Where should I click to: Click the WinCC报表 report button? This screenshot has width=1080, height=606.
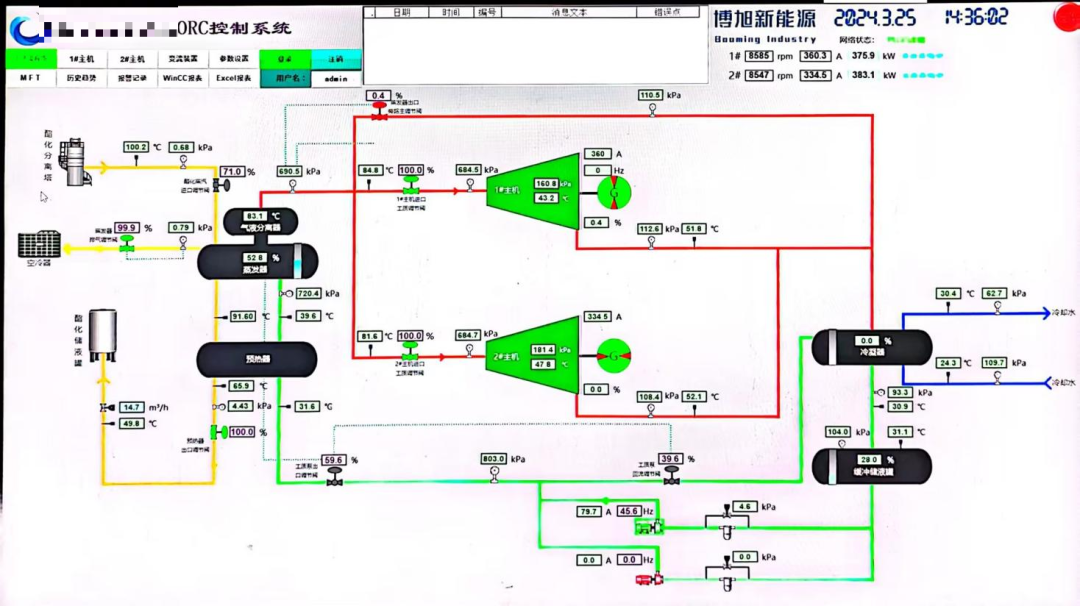183,78
